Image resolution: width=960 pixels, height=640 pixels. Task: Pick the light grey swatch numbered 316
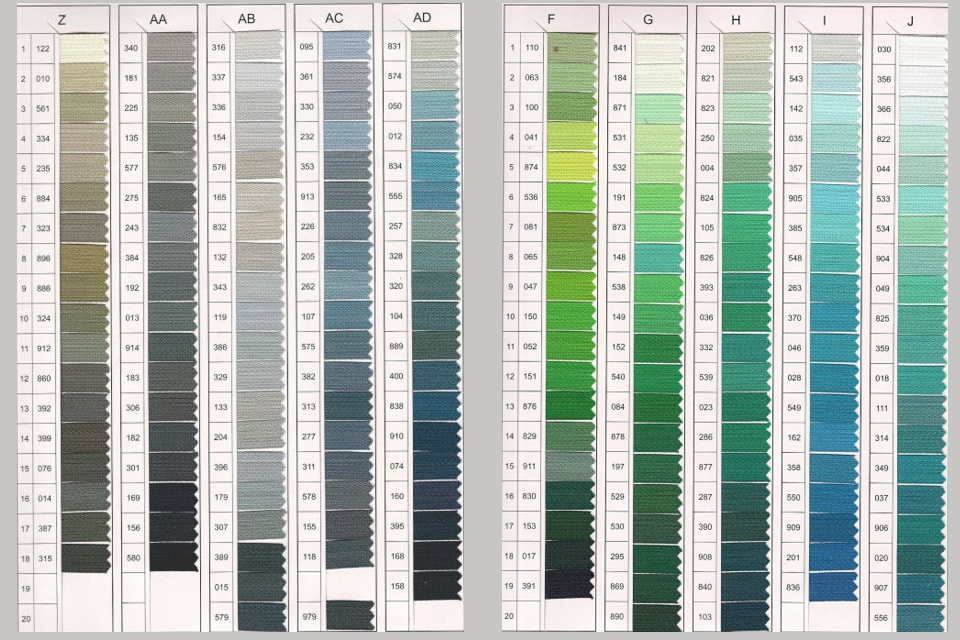pyautogui.click(x=260, y=47)
